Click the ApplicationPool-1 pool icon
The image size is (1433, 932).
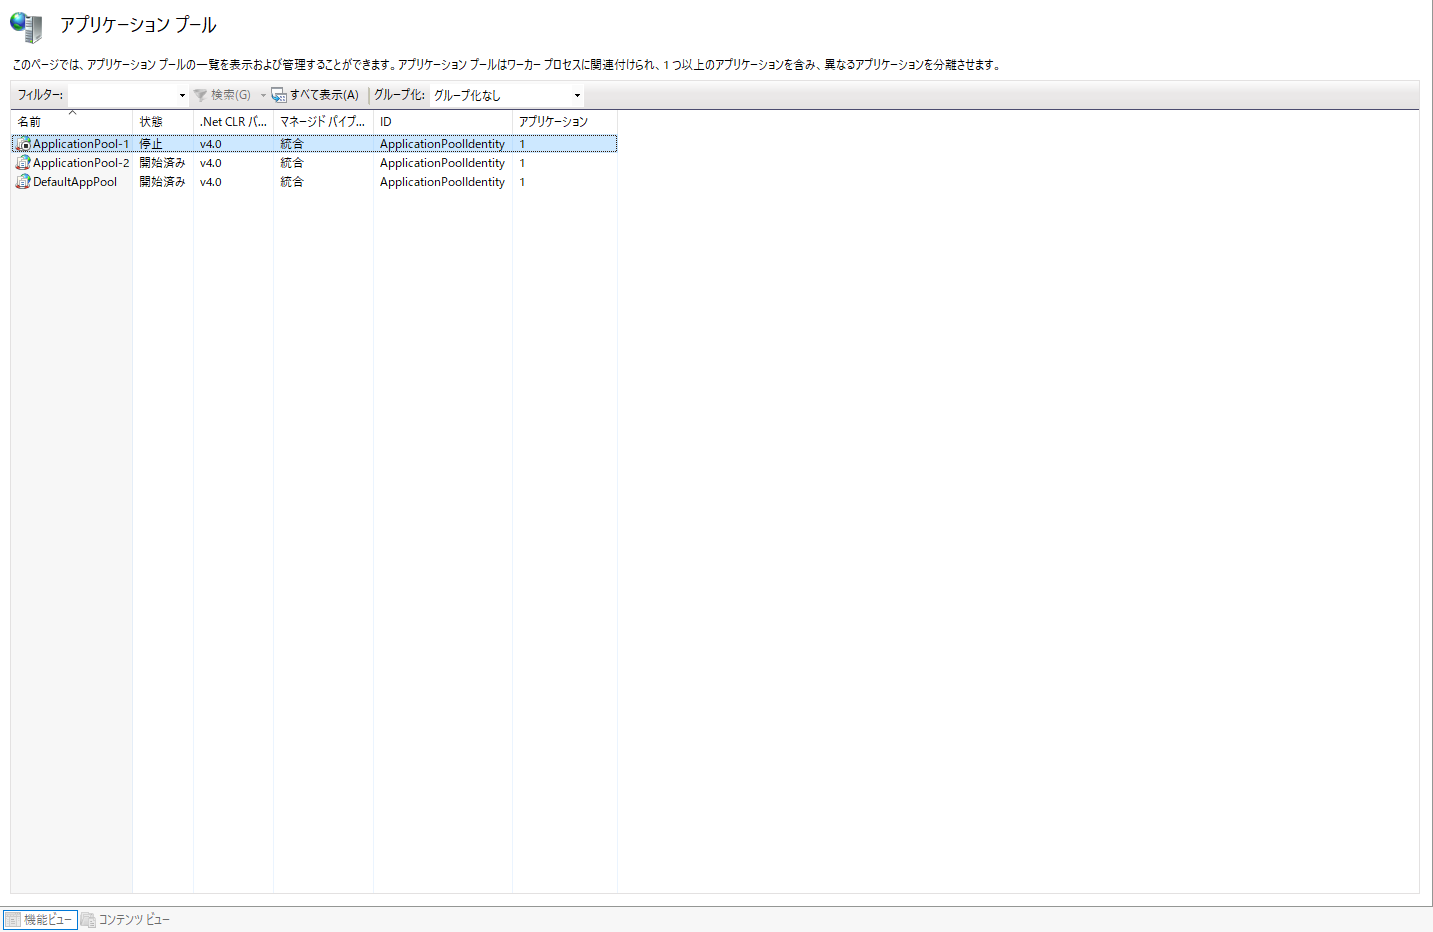[23, 144]
